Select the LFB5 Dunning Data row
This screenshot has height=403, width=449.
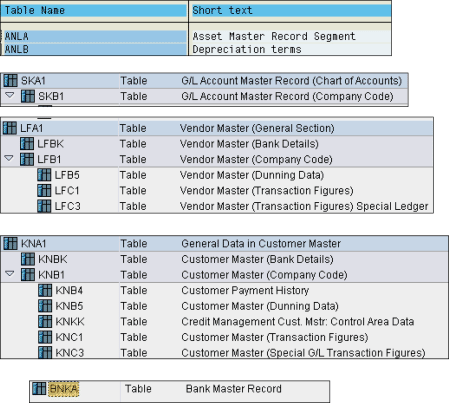pos(217,175)
